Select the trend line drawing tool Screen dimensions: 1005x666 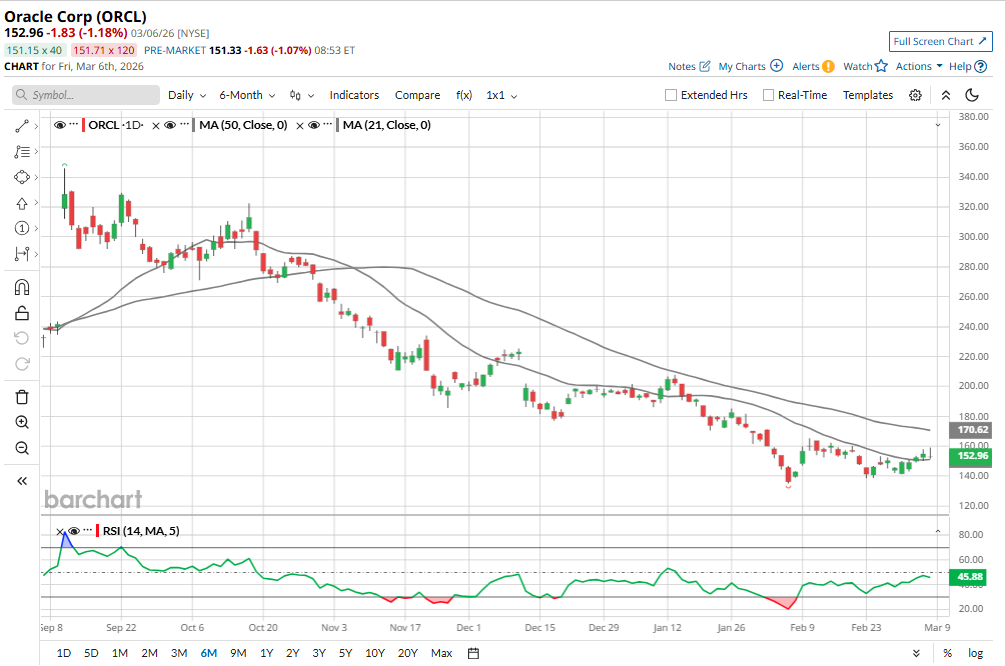click(22, 126)
